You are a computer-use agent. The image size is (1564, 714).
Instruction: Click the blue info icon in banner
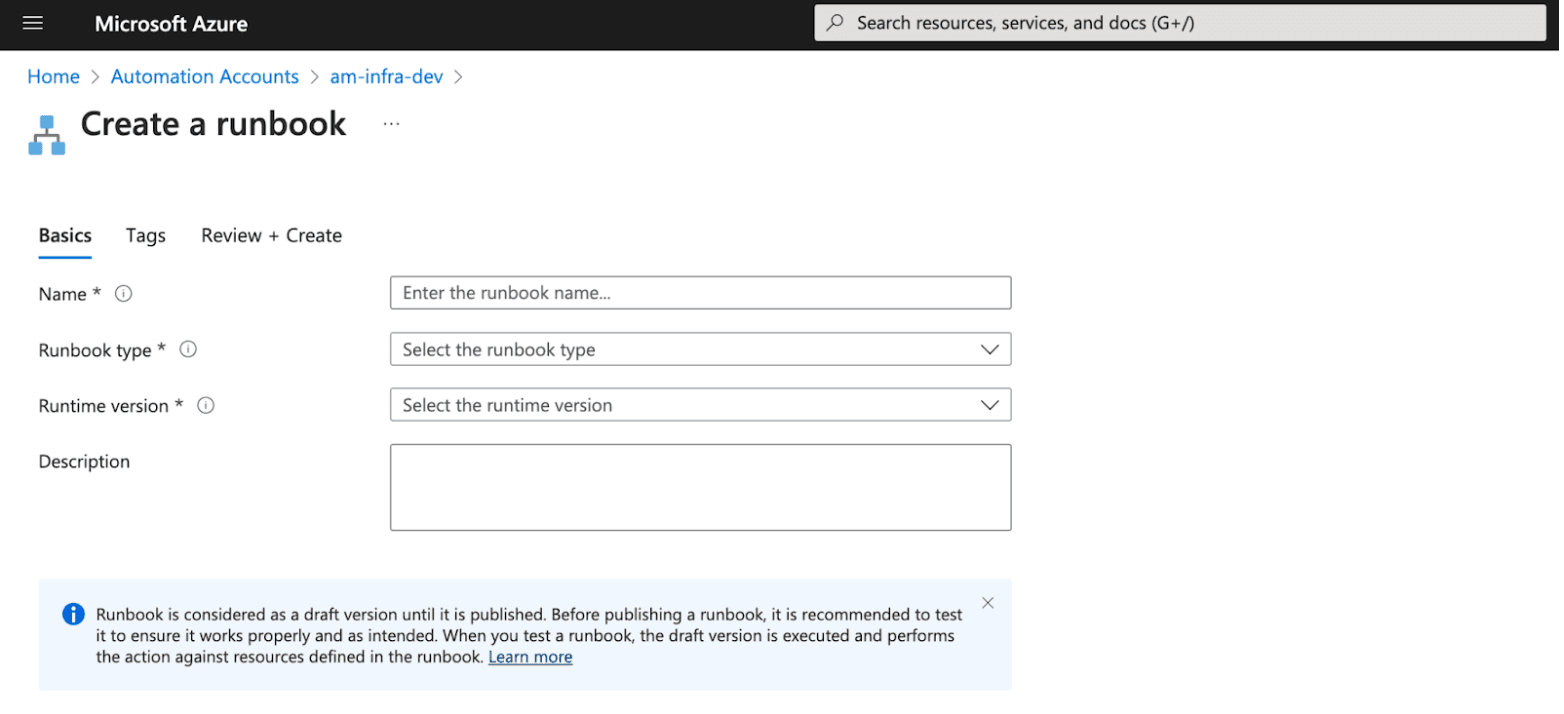73,614
